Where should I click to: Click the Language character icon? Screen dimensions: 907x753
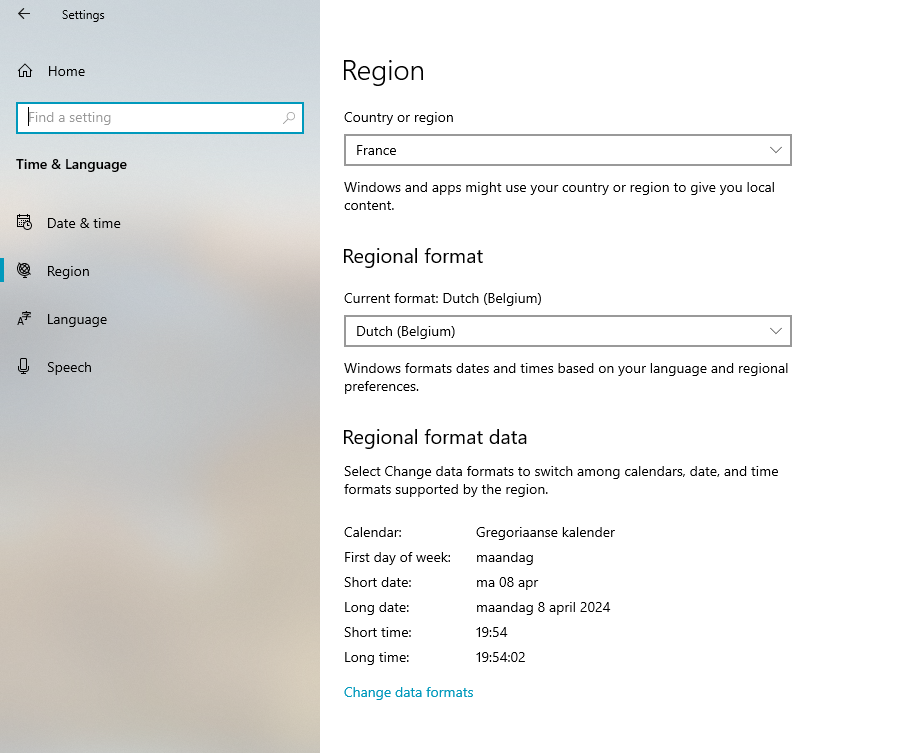tap(24, 319)
